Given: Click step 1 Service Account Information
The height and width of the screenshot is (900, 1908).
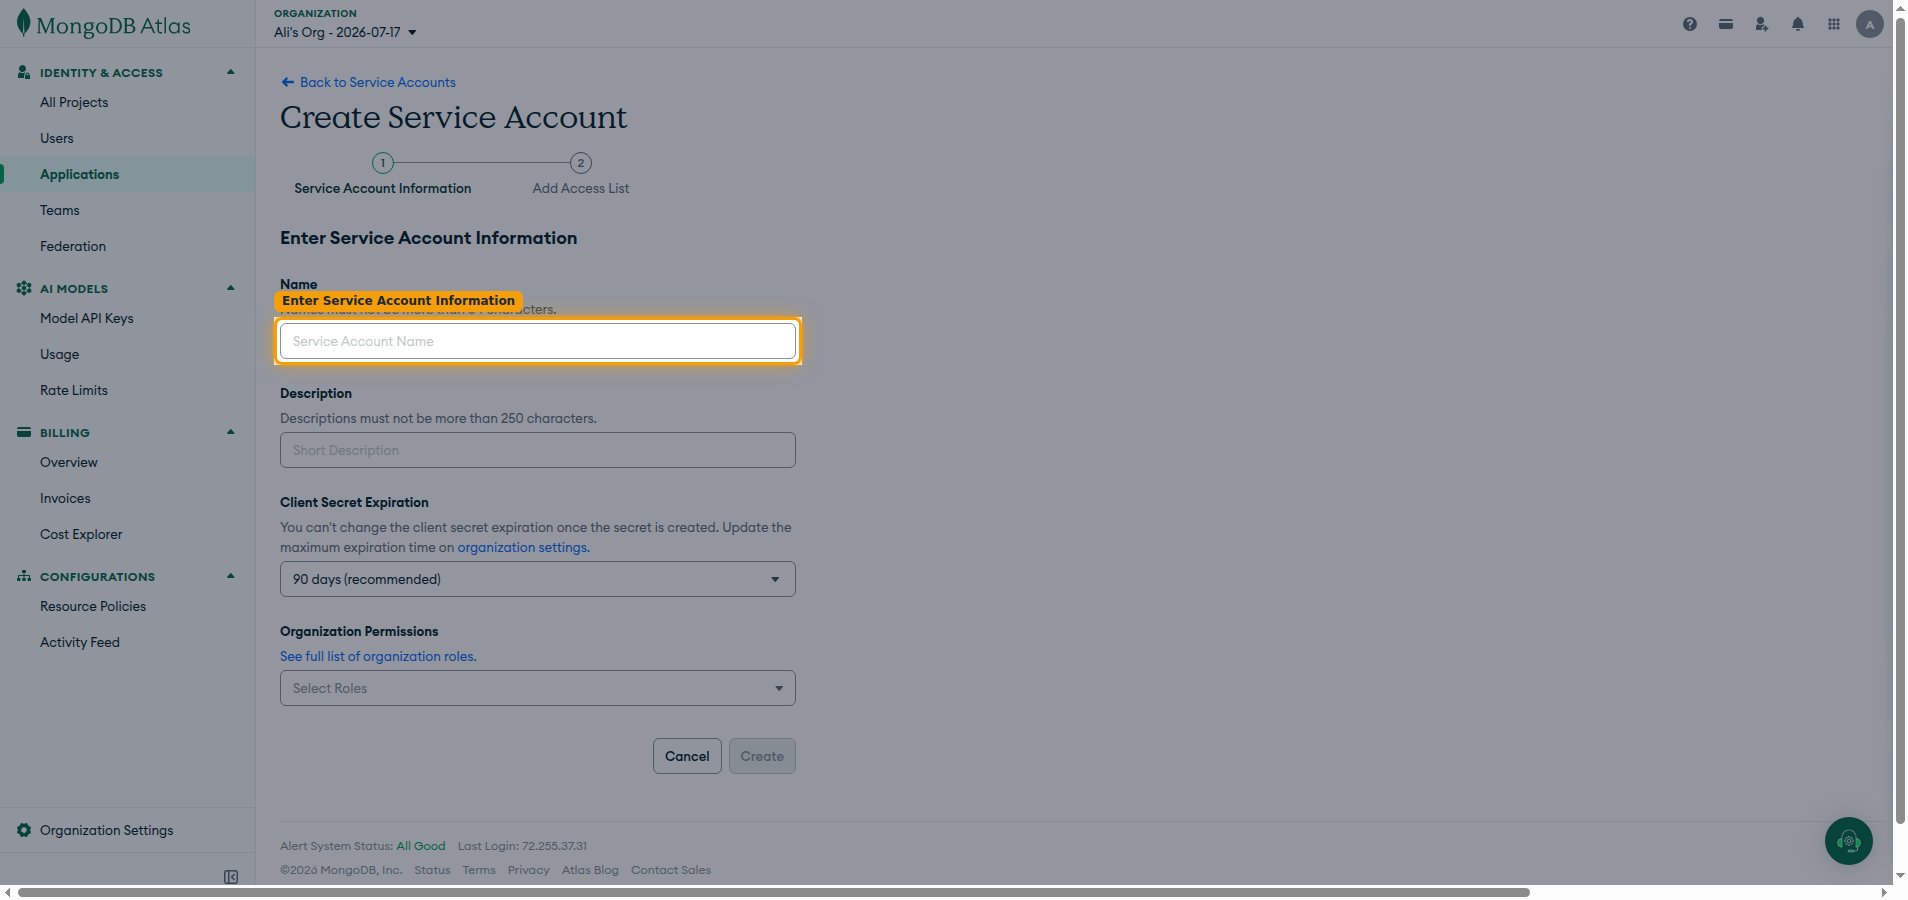Looking at the screenshot, I should (x=383, y=175).
